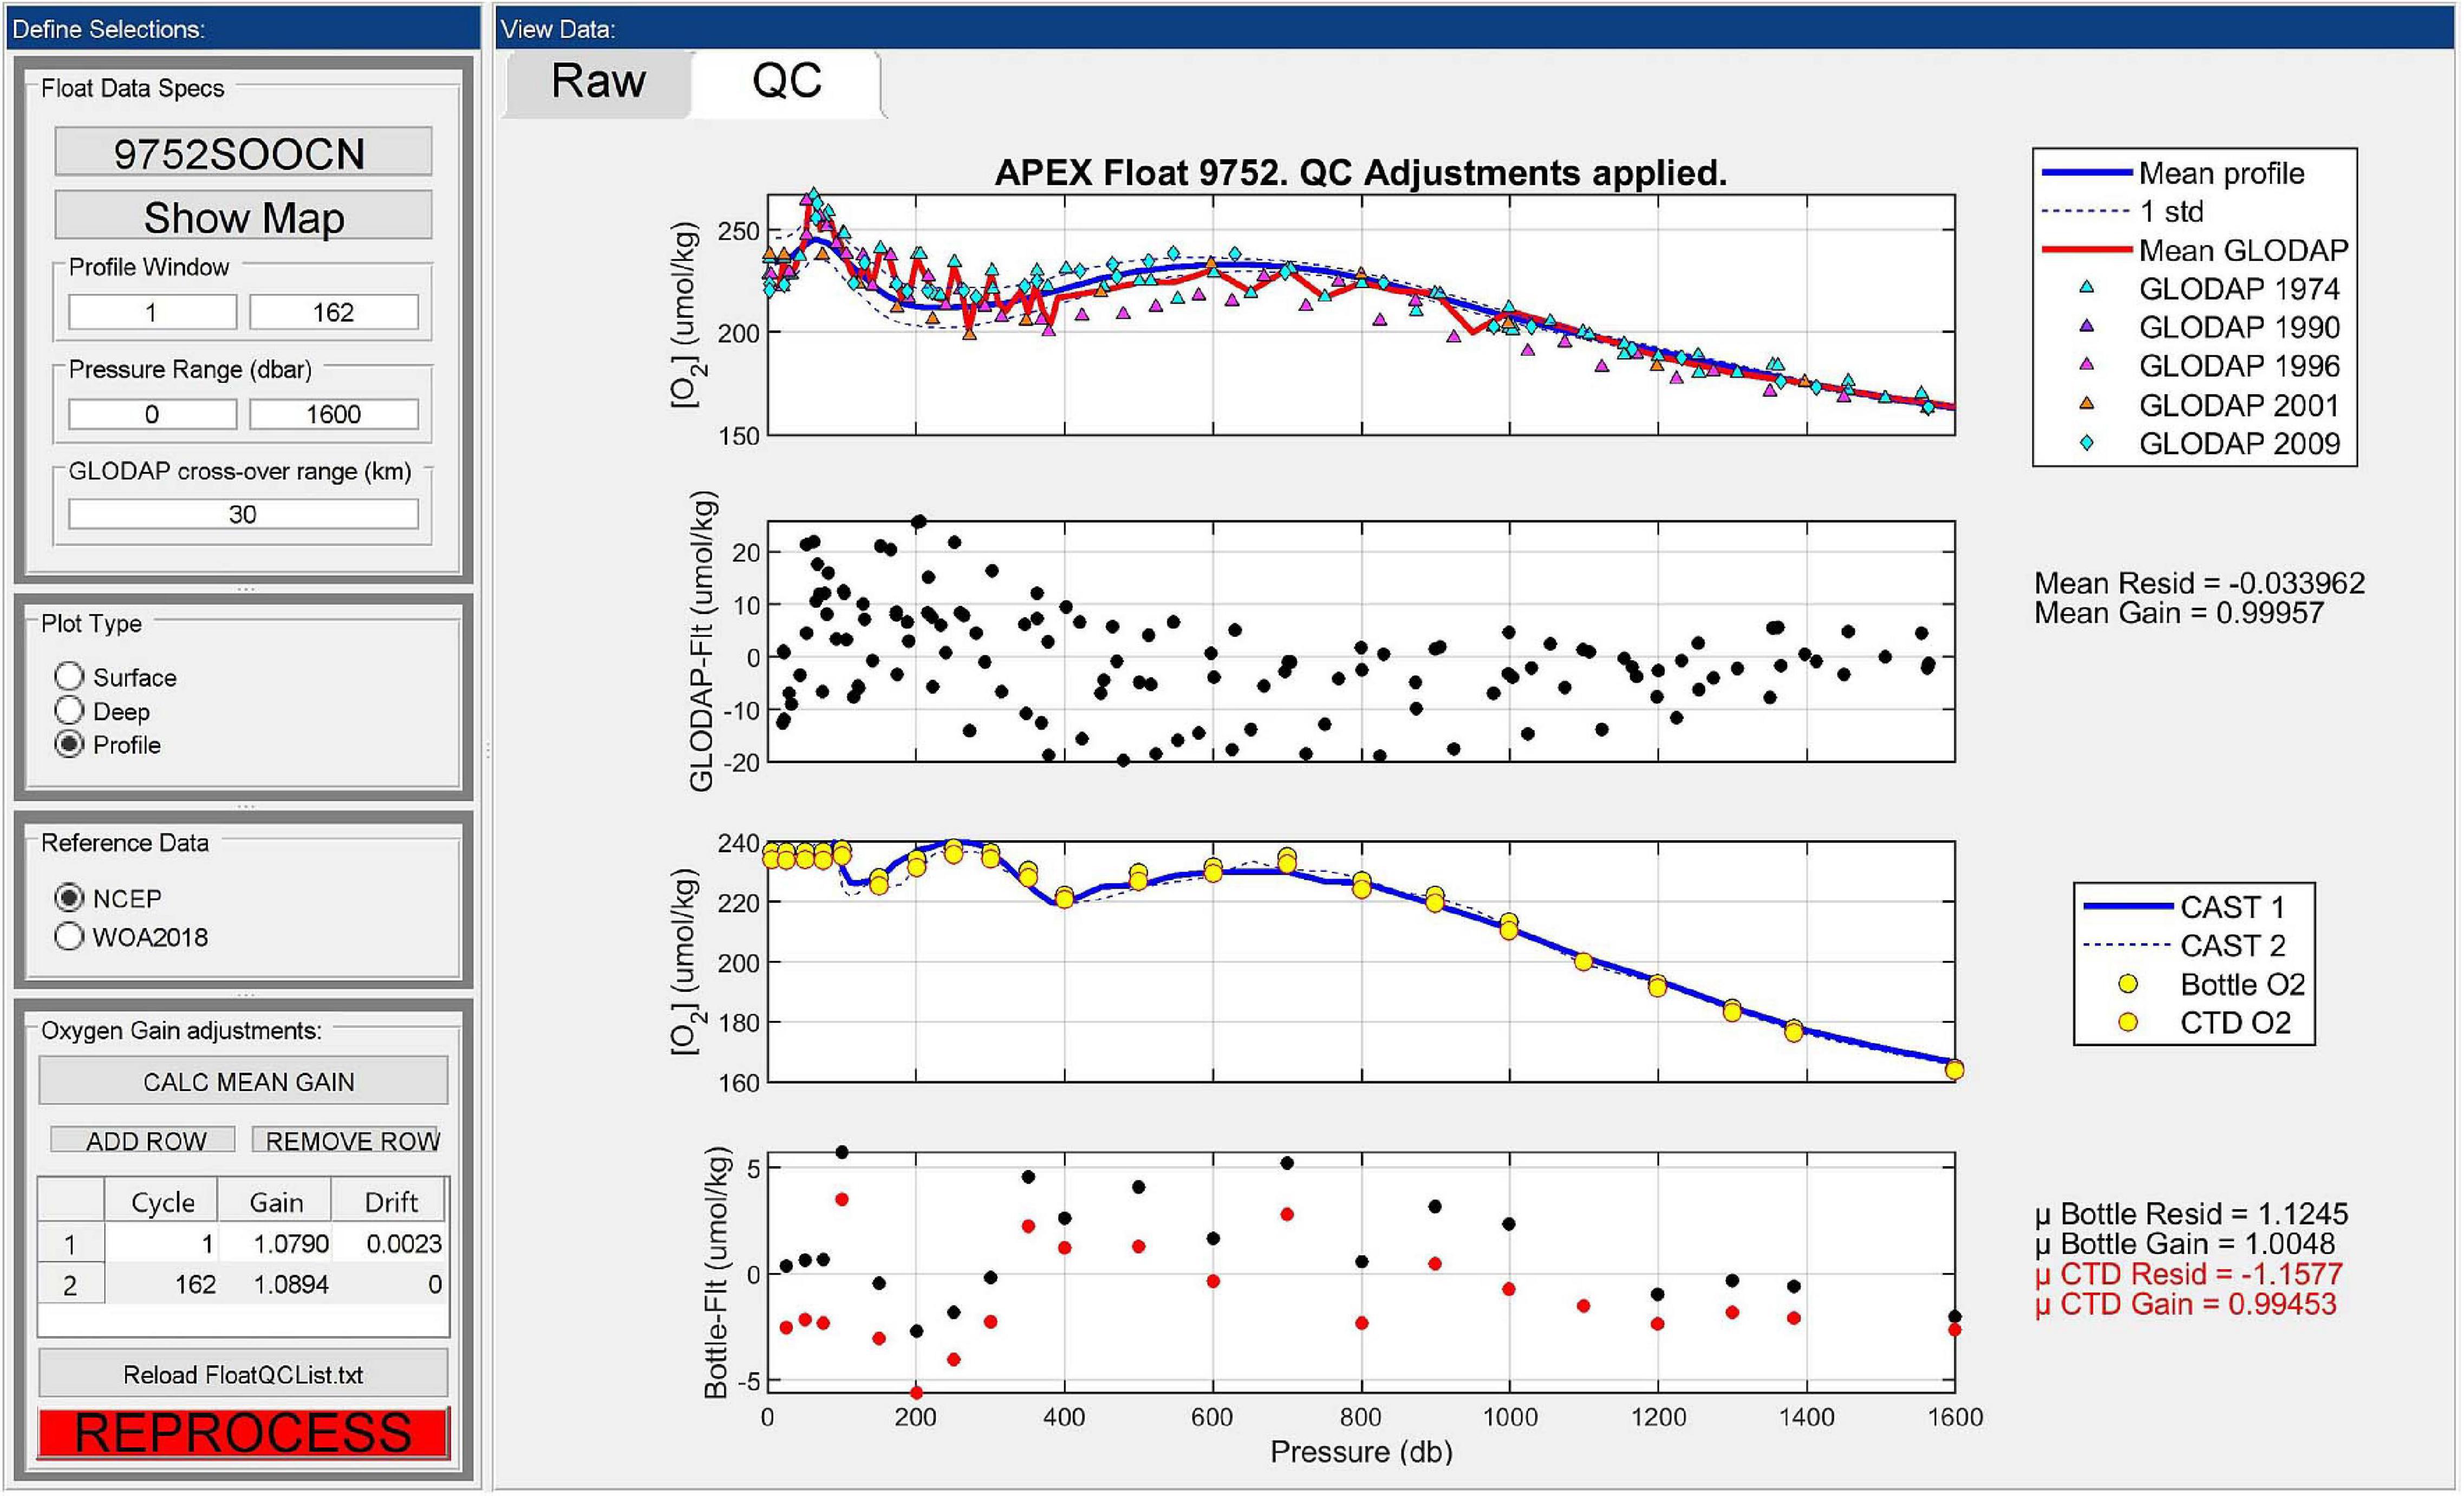Choose NCEP reference data option

click(x=69, y=898)
